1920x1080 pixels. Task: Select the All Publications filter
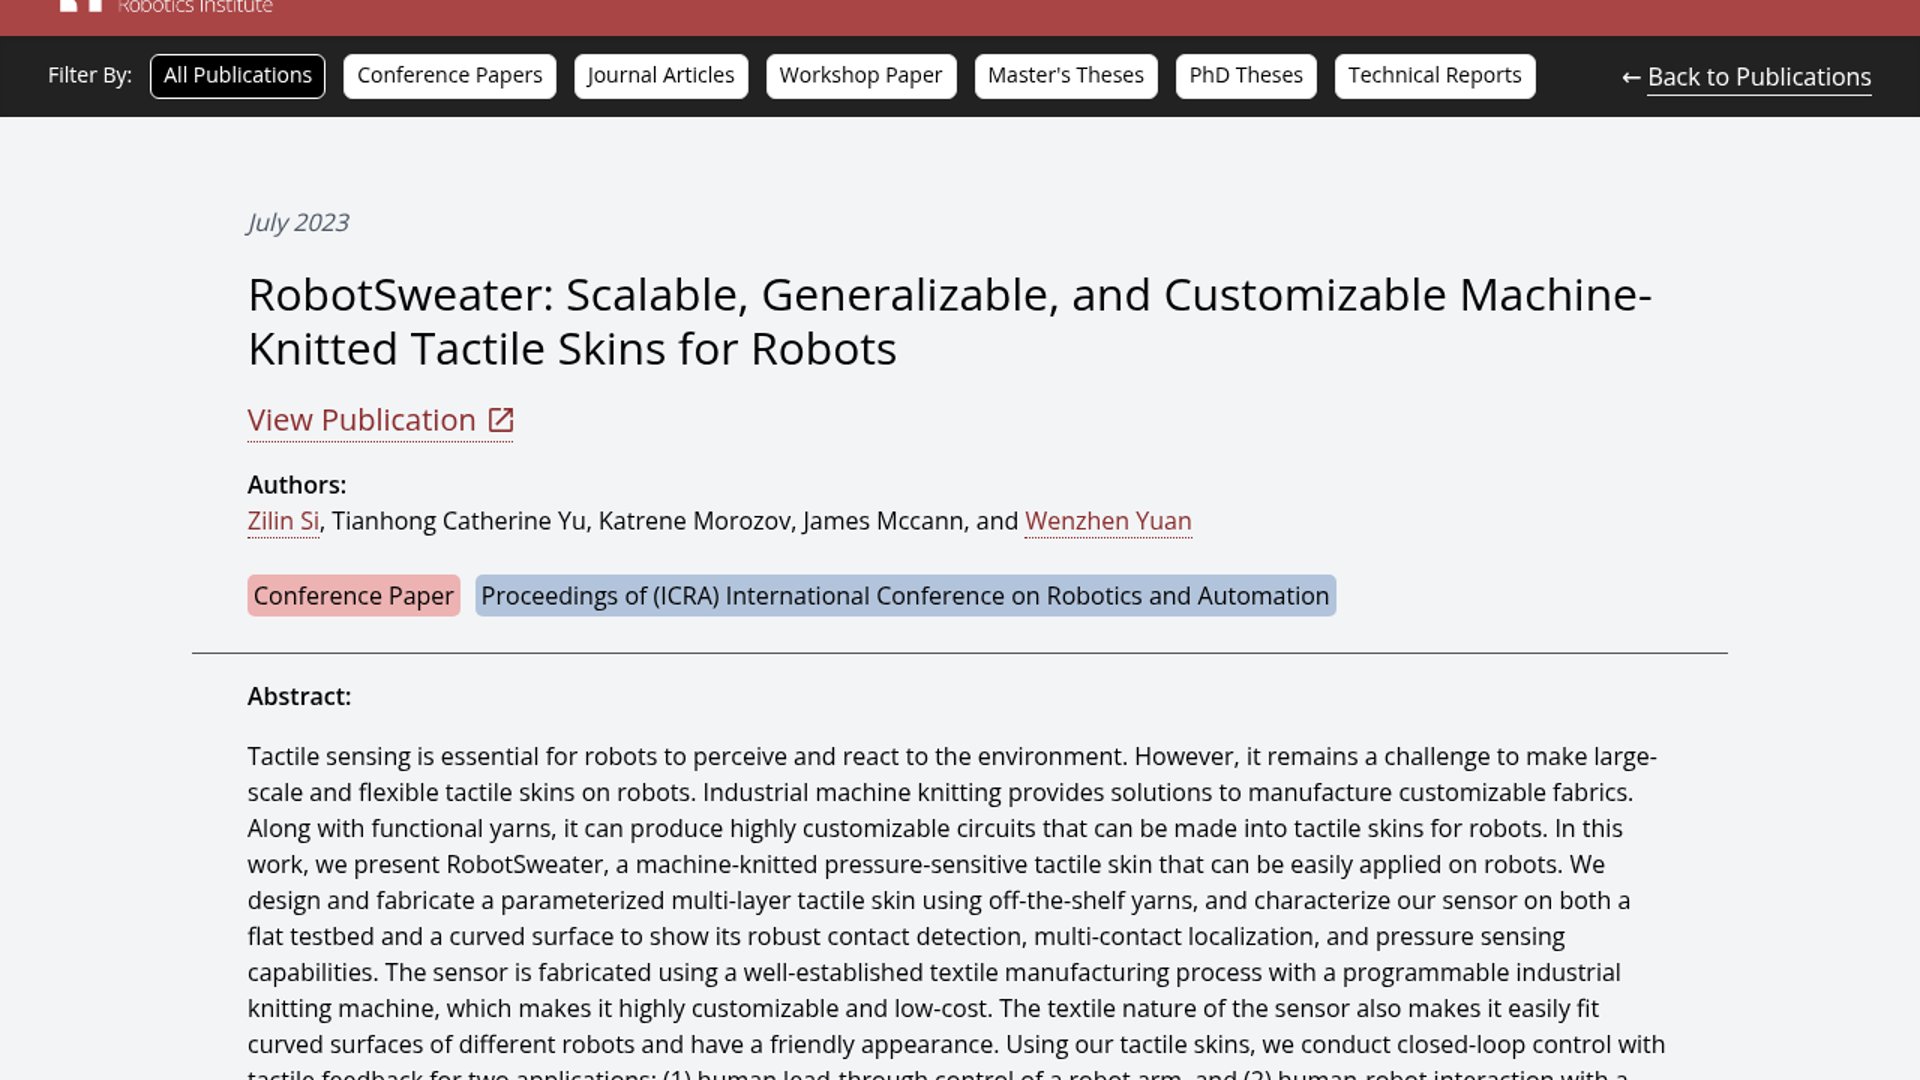point(237,76)
